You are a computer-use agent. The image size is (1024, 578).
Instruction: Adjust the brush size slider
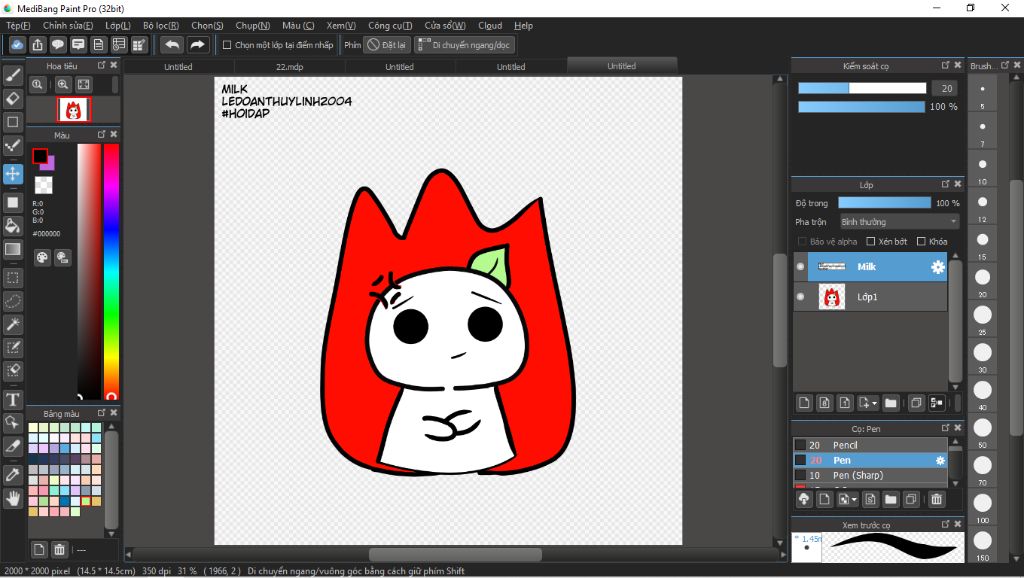click(x=862, y=88)
